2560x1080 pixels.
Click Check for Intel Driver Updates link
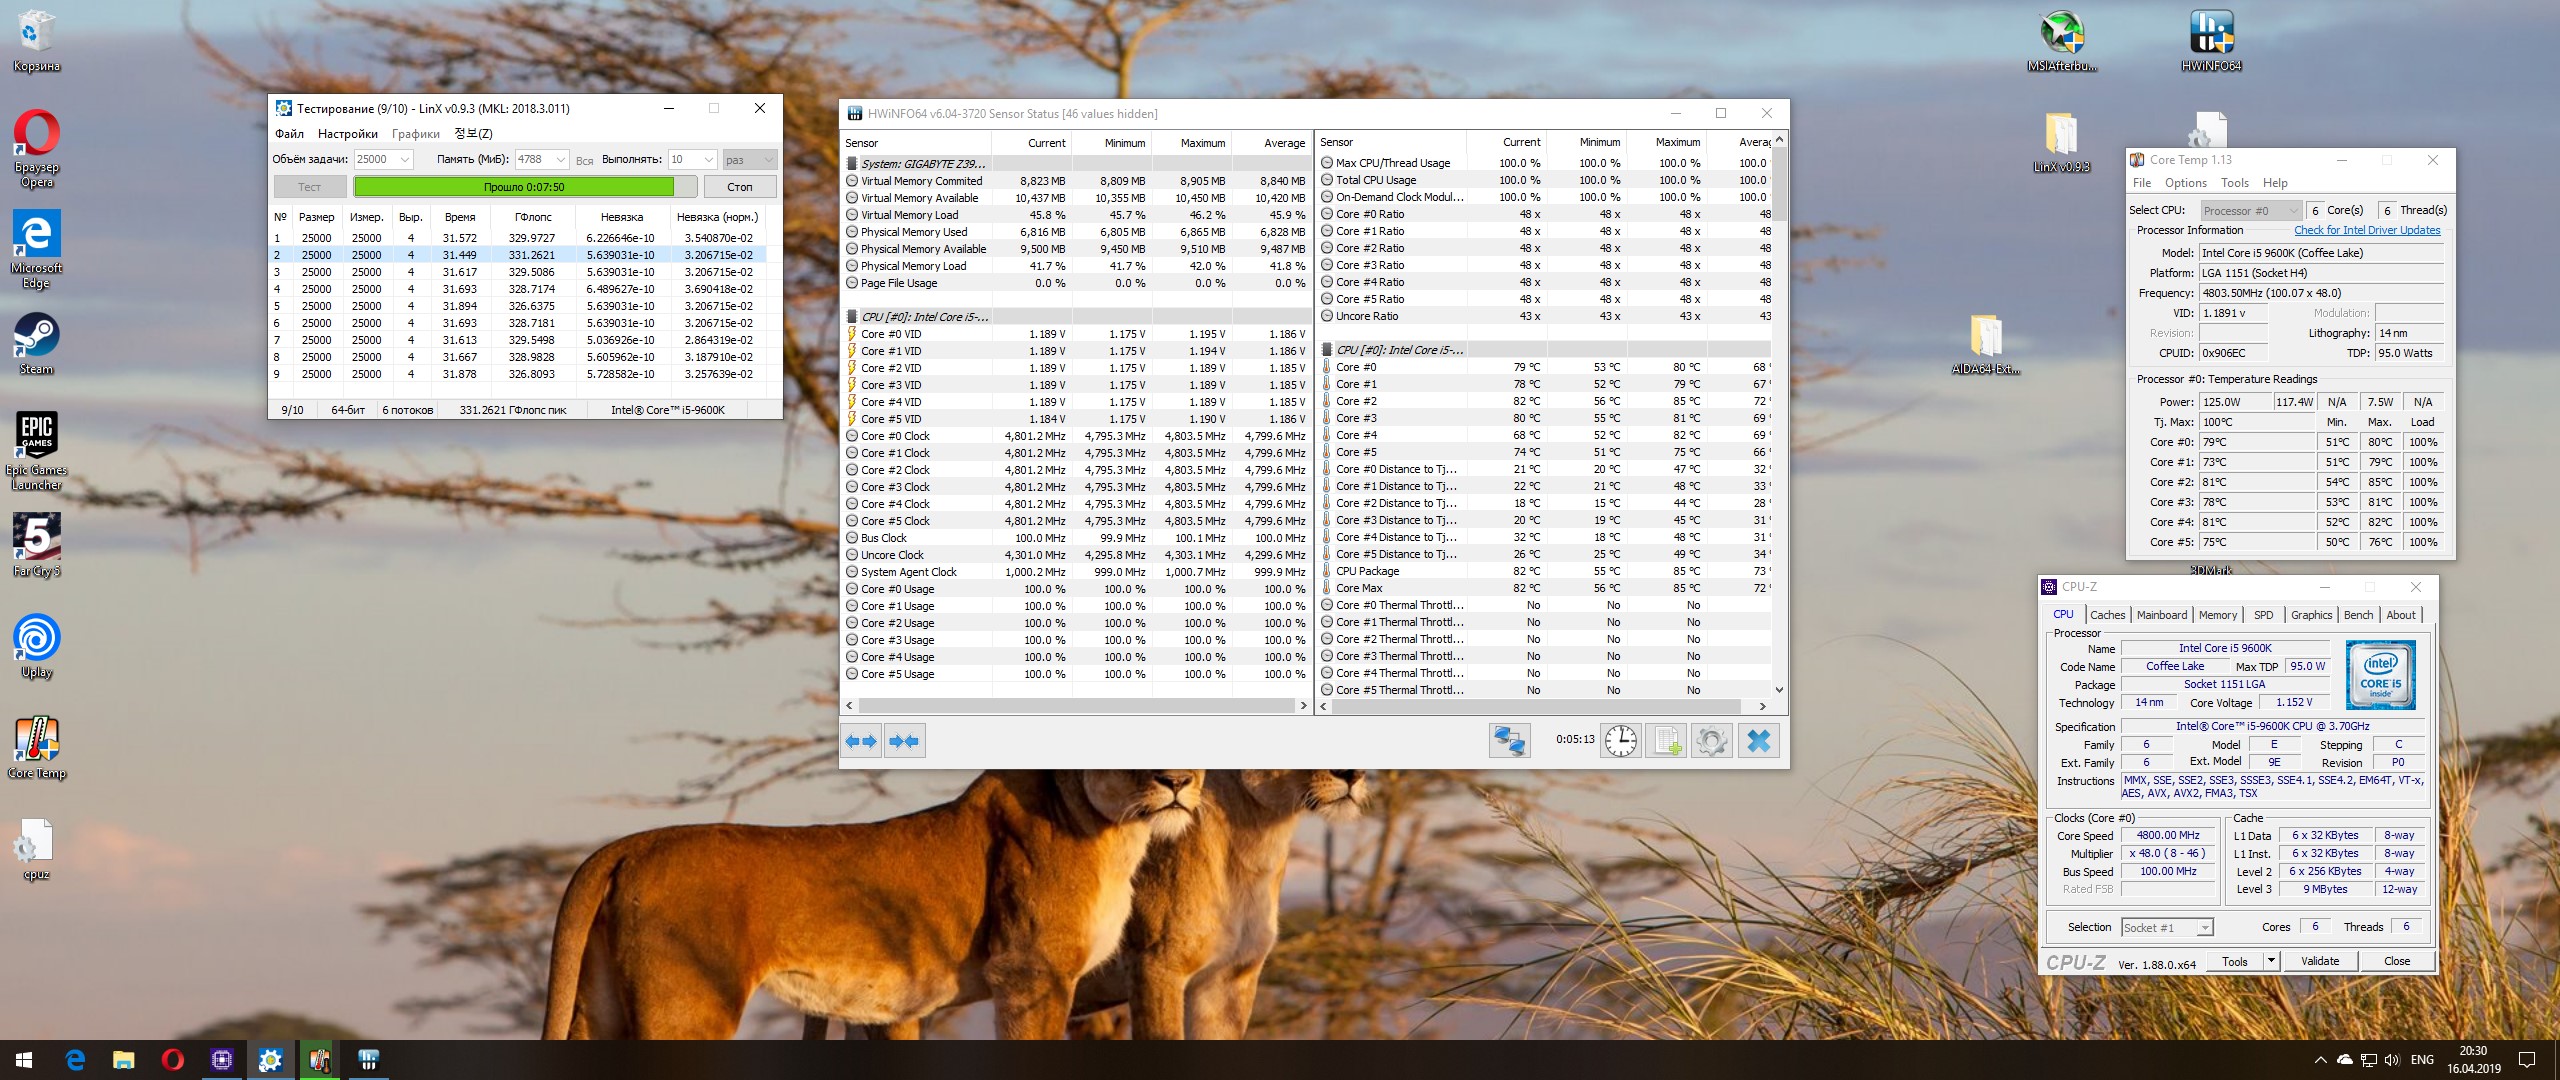(2366, 230)
